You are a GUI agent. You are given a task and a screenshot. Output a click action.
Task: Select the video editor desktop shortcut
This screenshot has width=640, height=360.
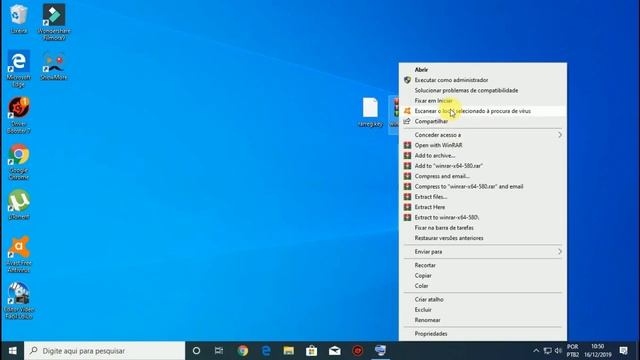[19, 300]
